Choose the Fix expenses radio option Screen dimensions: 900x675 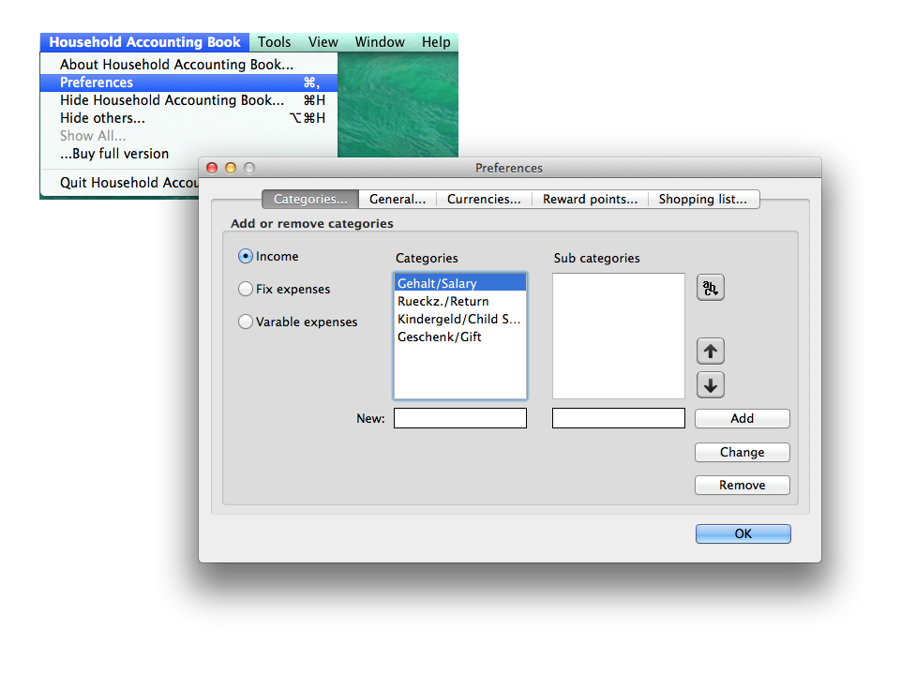[246, 289]
